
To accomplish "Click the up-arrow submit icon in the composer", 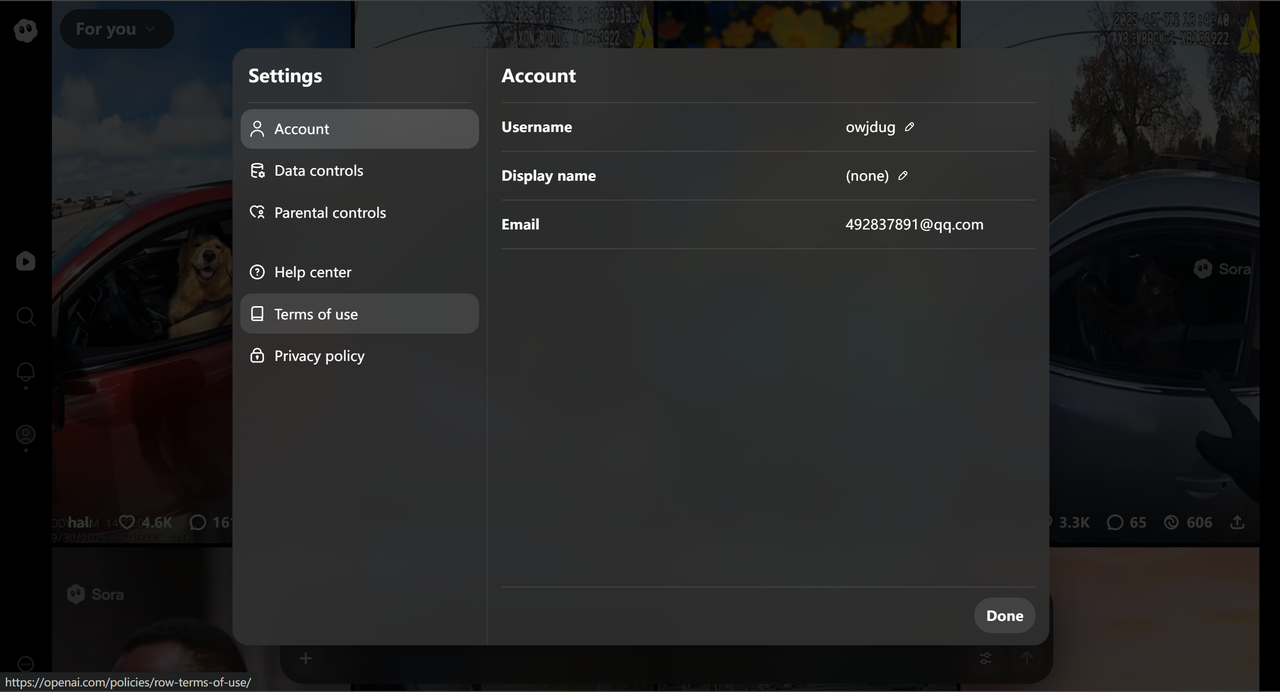I will (1026, 658).
